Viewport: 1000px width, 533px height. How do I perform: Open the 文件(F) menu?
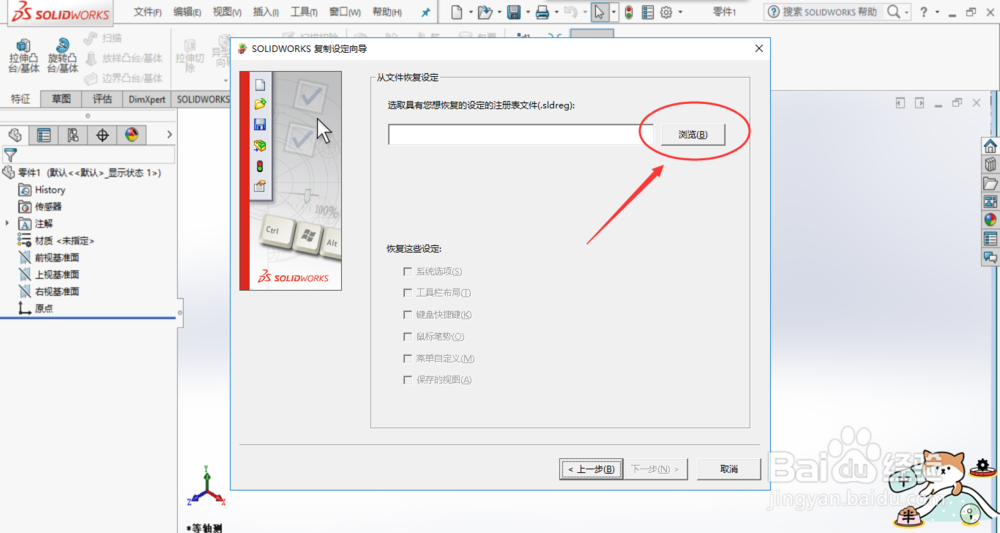point(147,12)
